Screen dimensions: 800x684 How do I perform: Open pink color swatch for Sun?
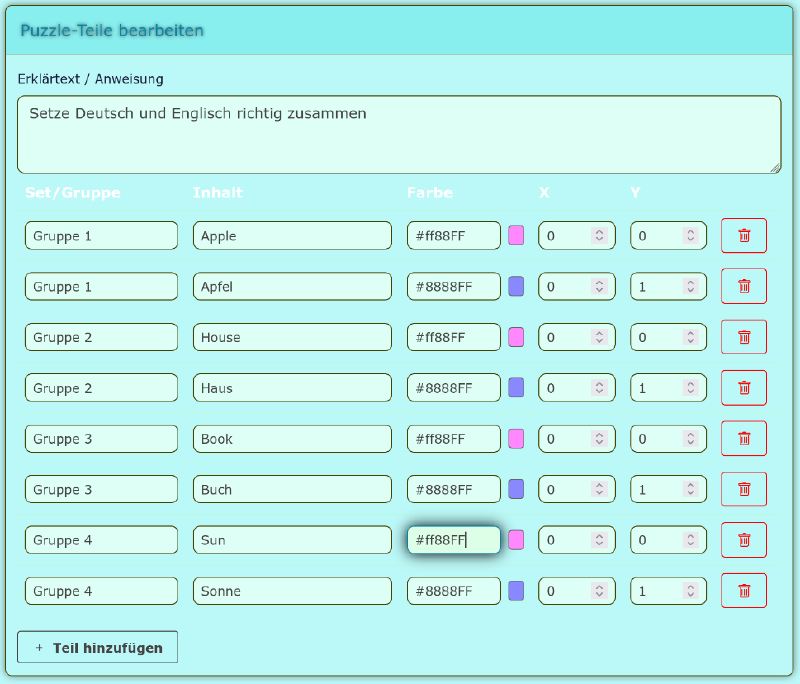click(x=516, y=540)
